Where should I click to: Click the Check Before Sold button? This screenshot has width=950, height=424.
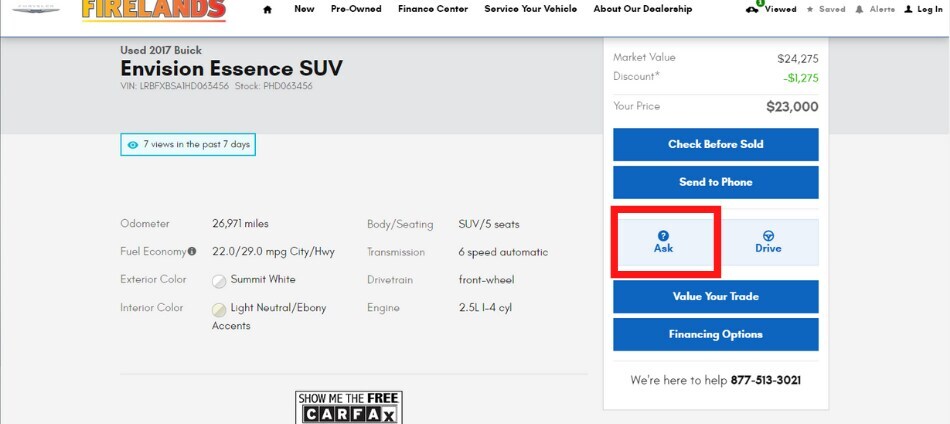(716, 144)
